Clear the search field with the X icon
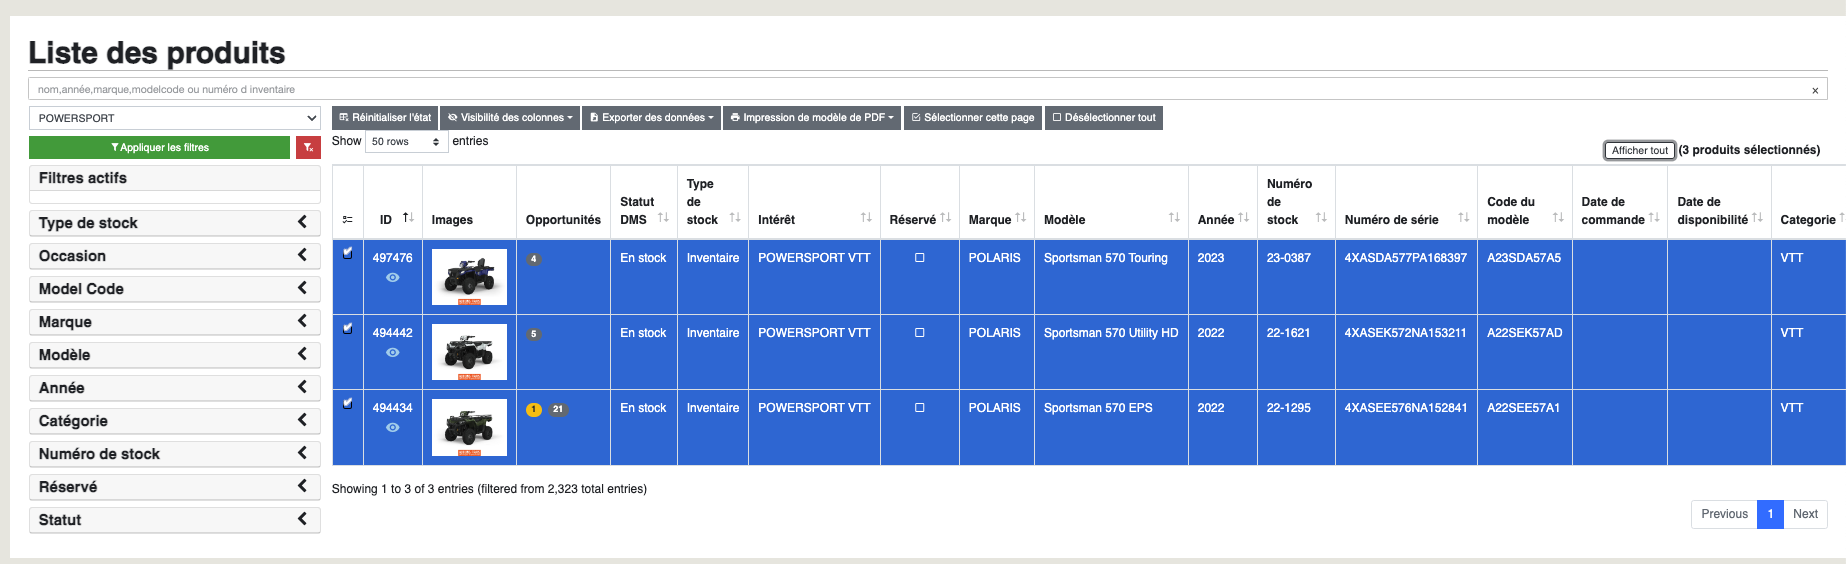Viewport: 1846px width, 564px height. point(1814,90)
